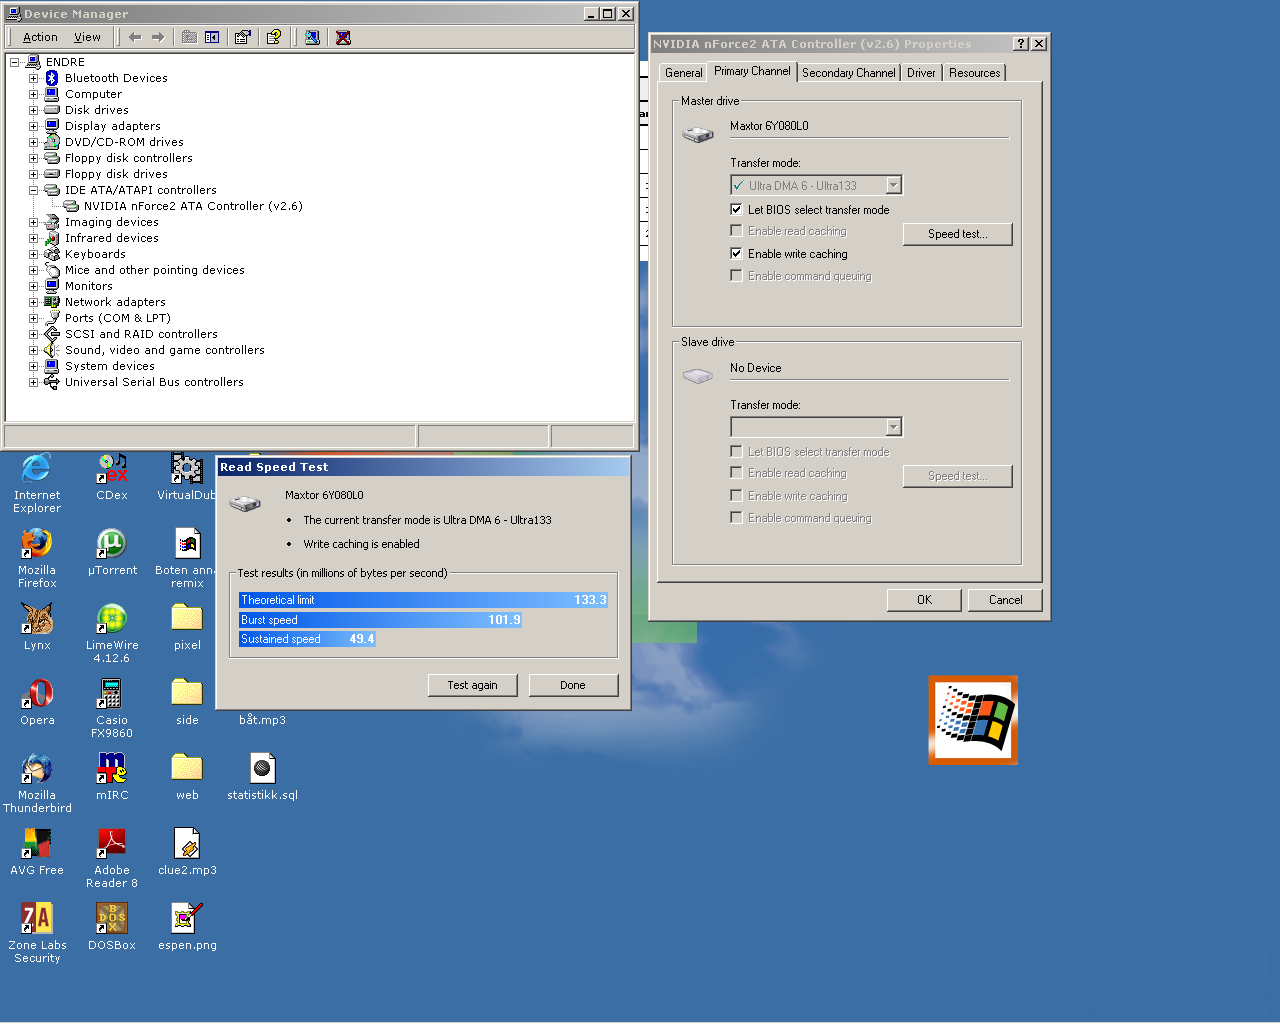Select the DOSBox desktop shortcut
Viewport: 1280px width, 1024px height.
click(111, 919)
